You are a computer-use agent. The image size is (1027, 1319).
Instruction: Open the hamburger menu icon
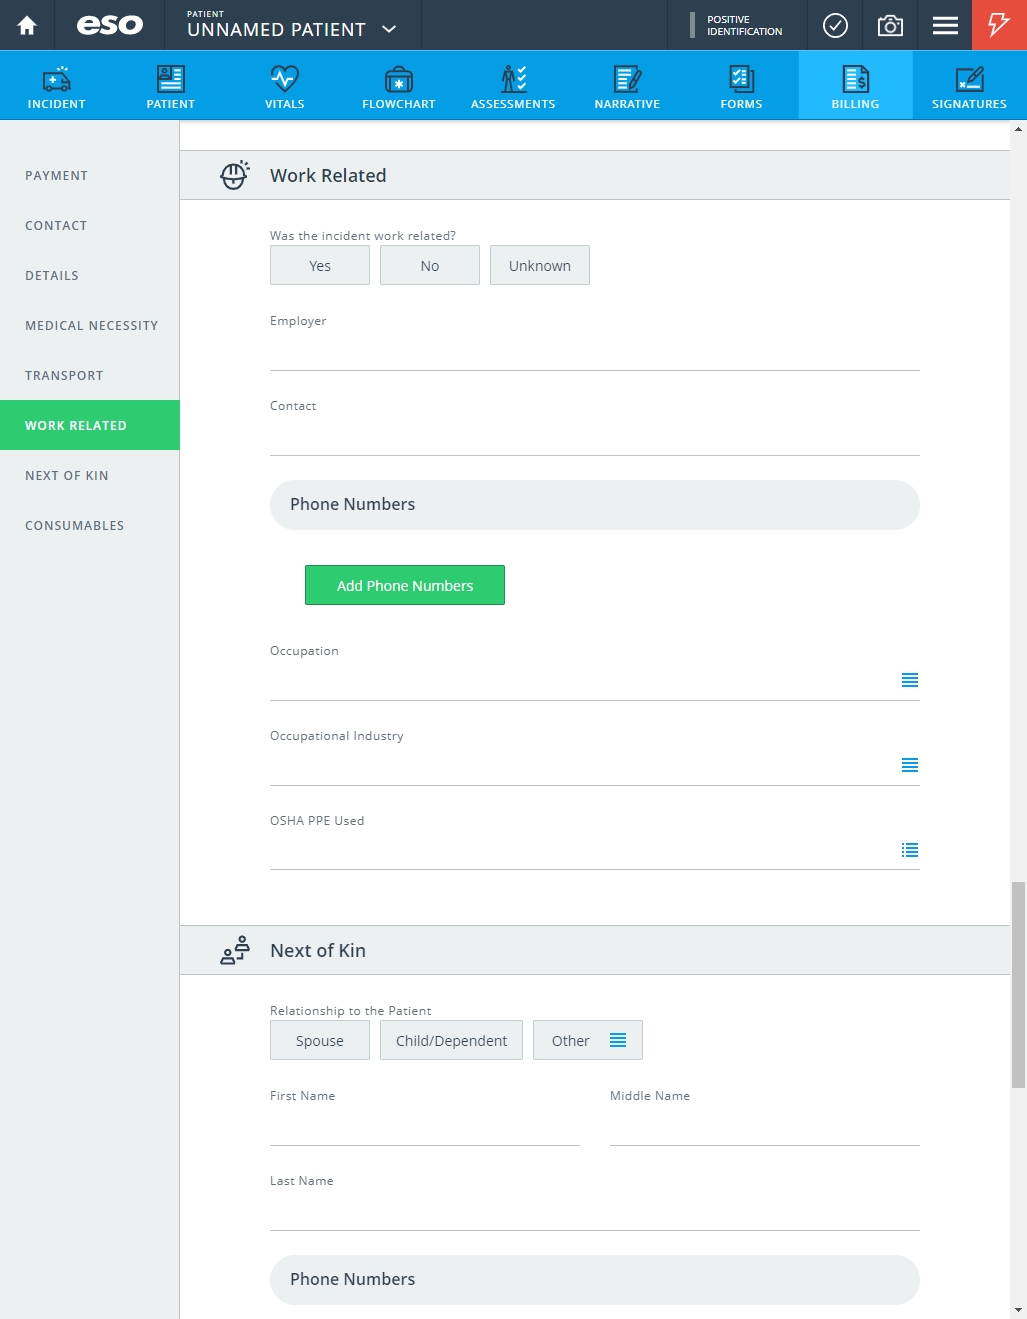click(945, 25)
